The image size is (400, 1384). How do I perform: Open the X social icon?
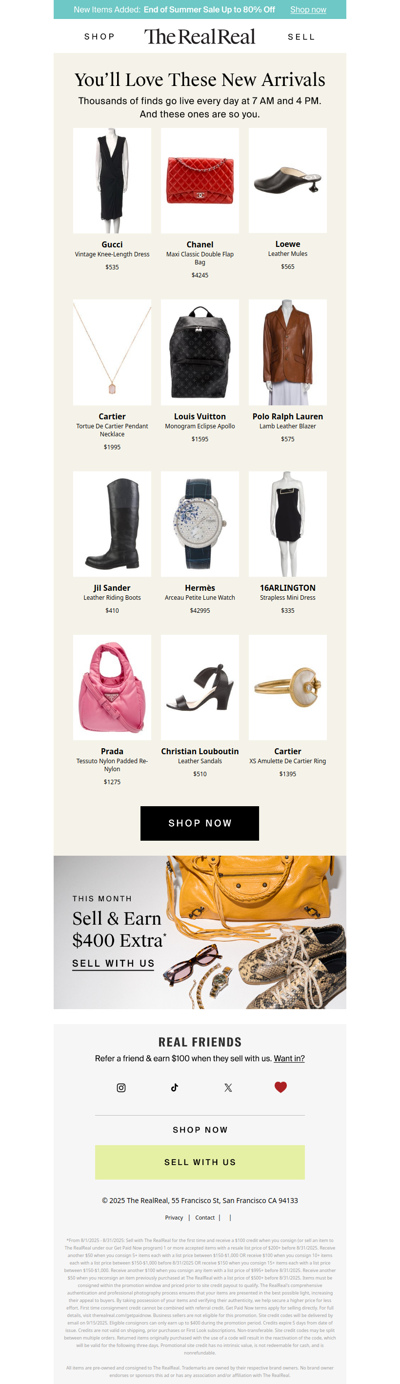[x=228, y=1087]
